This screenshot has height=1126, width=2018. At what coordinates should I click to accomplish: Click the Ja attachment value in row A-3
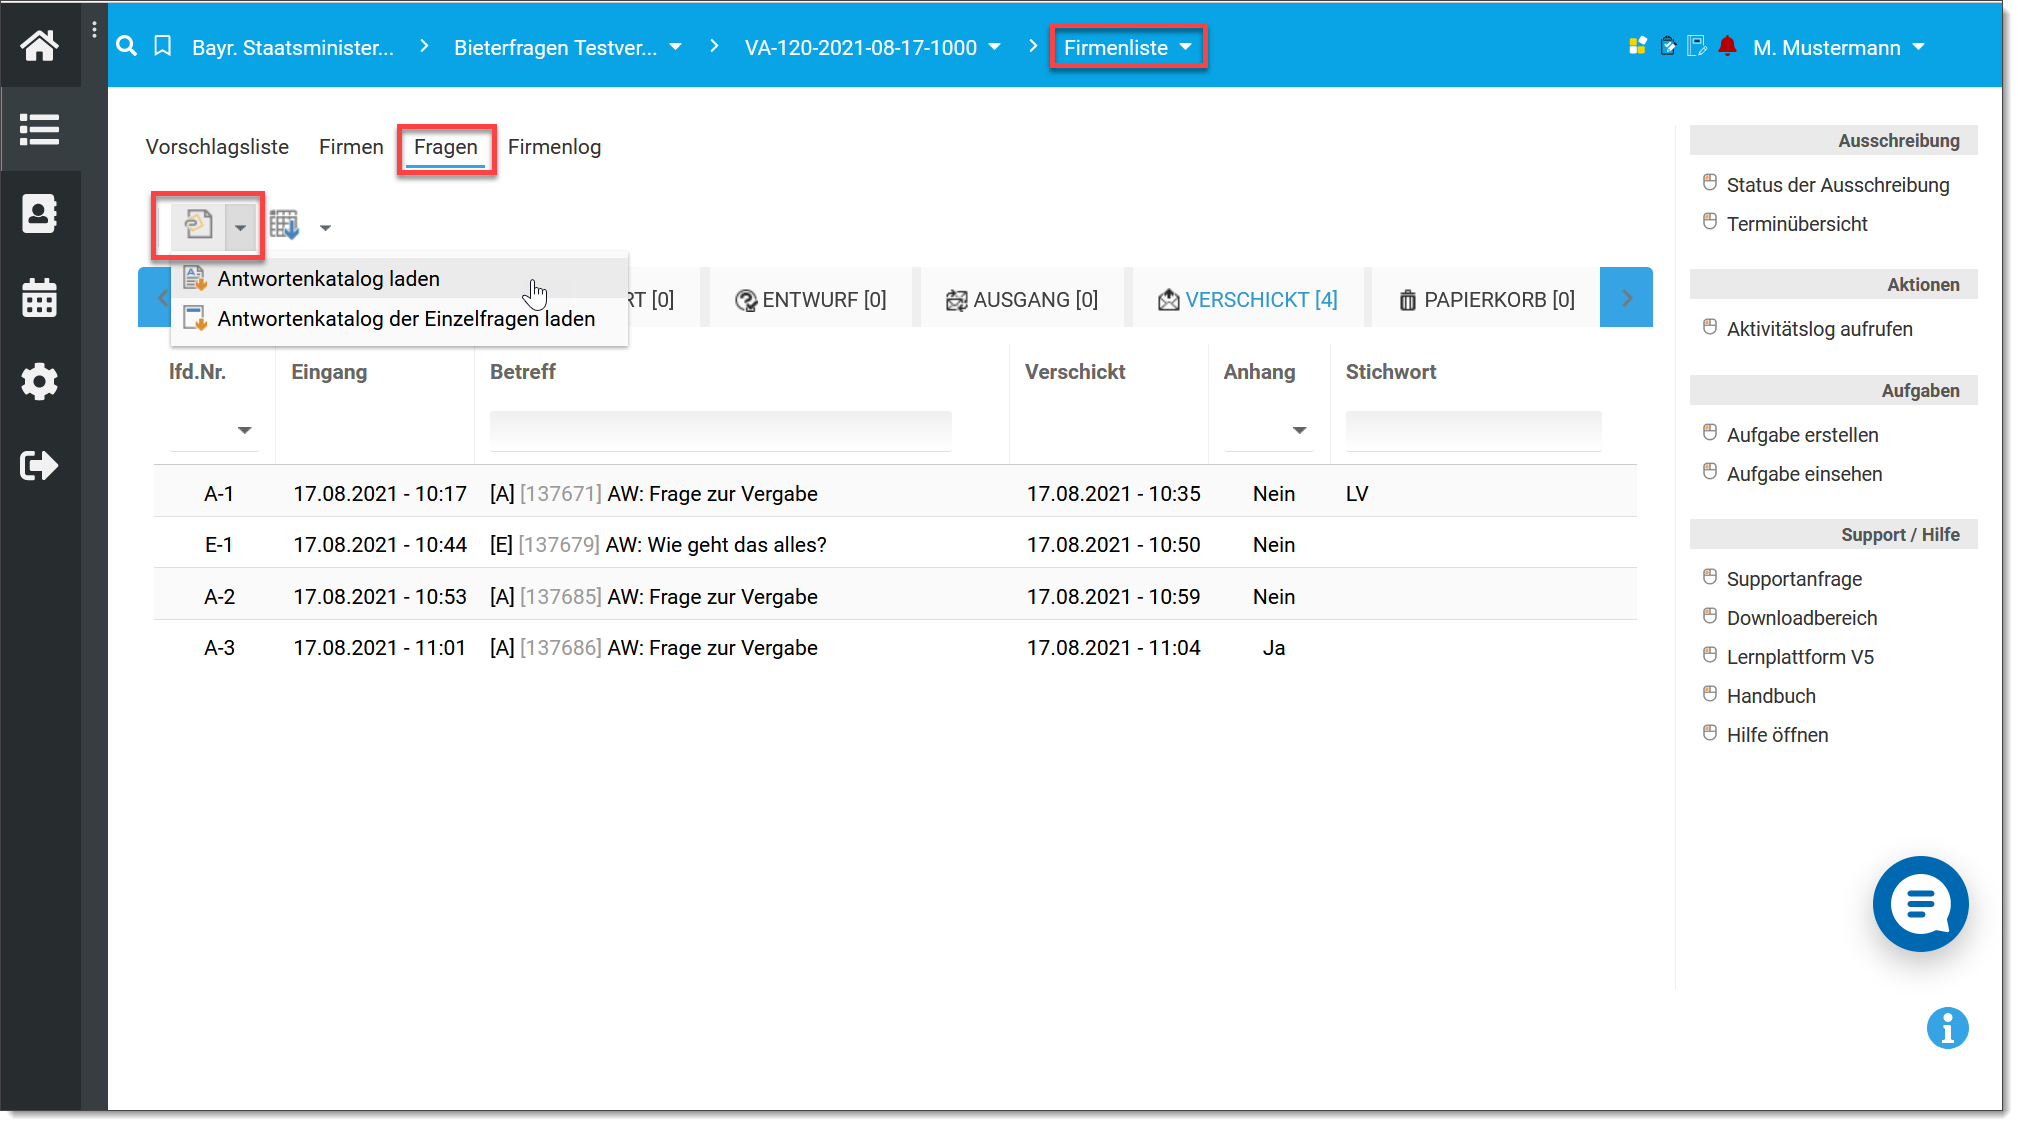(x=1274, y=648)
